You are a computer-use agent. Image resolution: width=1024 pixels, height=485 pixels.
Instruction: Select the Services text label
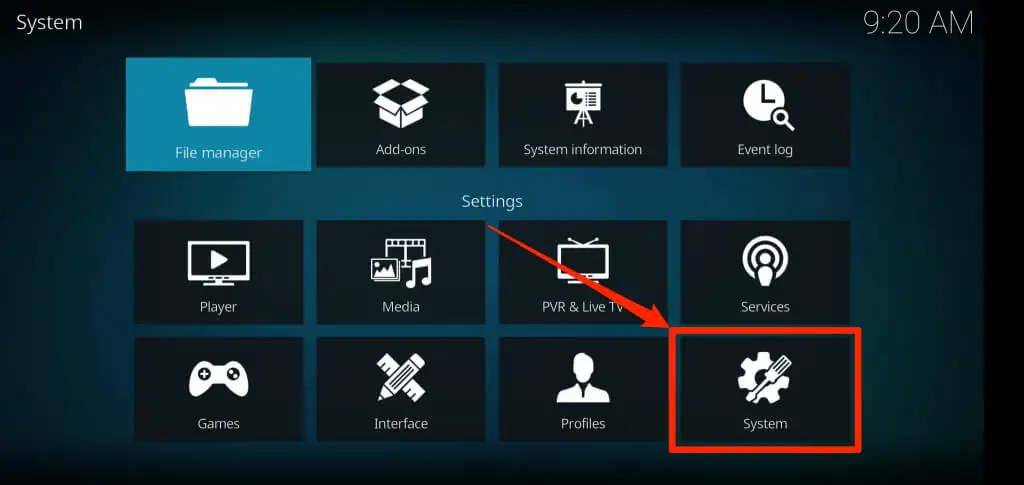point(765,307)
